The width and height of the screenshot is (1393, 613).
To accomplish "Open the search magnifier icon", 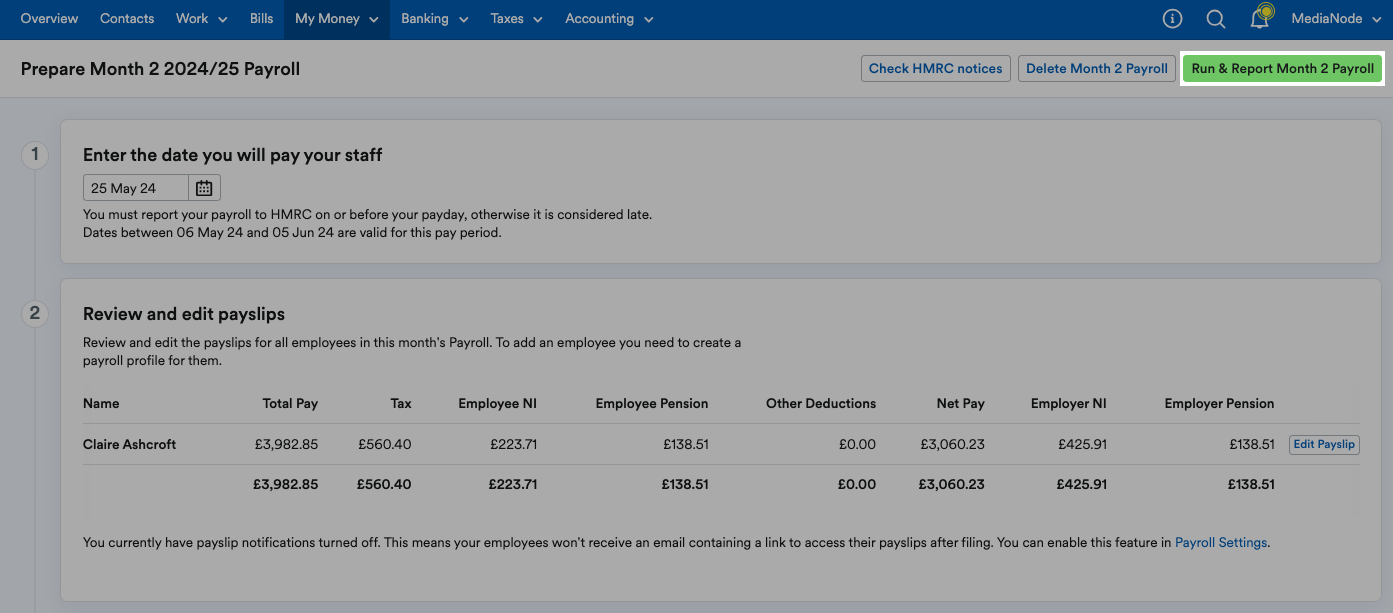I will (1215, 19).
